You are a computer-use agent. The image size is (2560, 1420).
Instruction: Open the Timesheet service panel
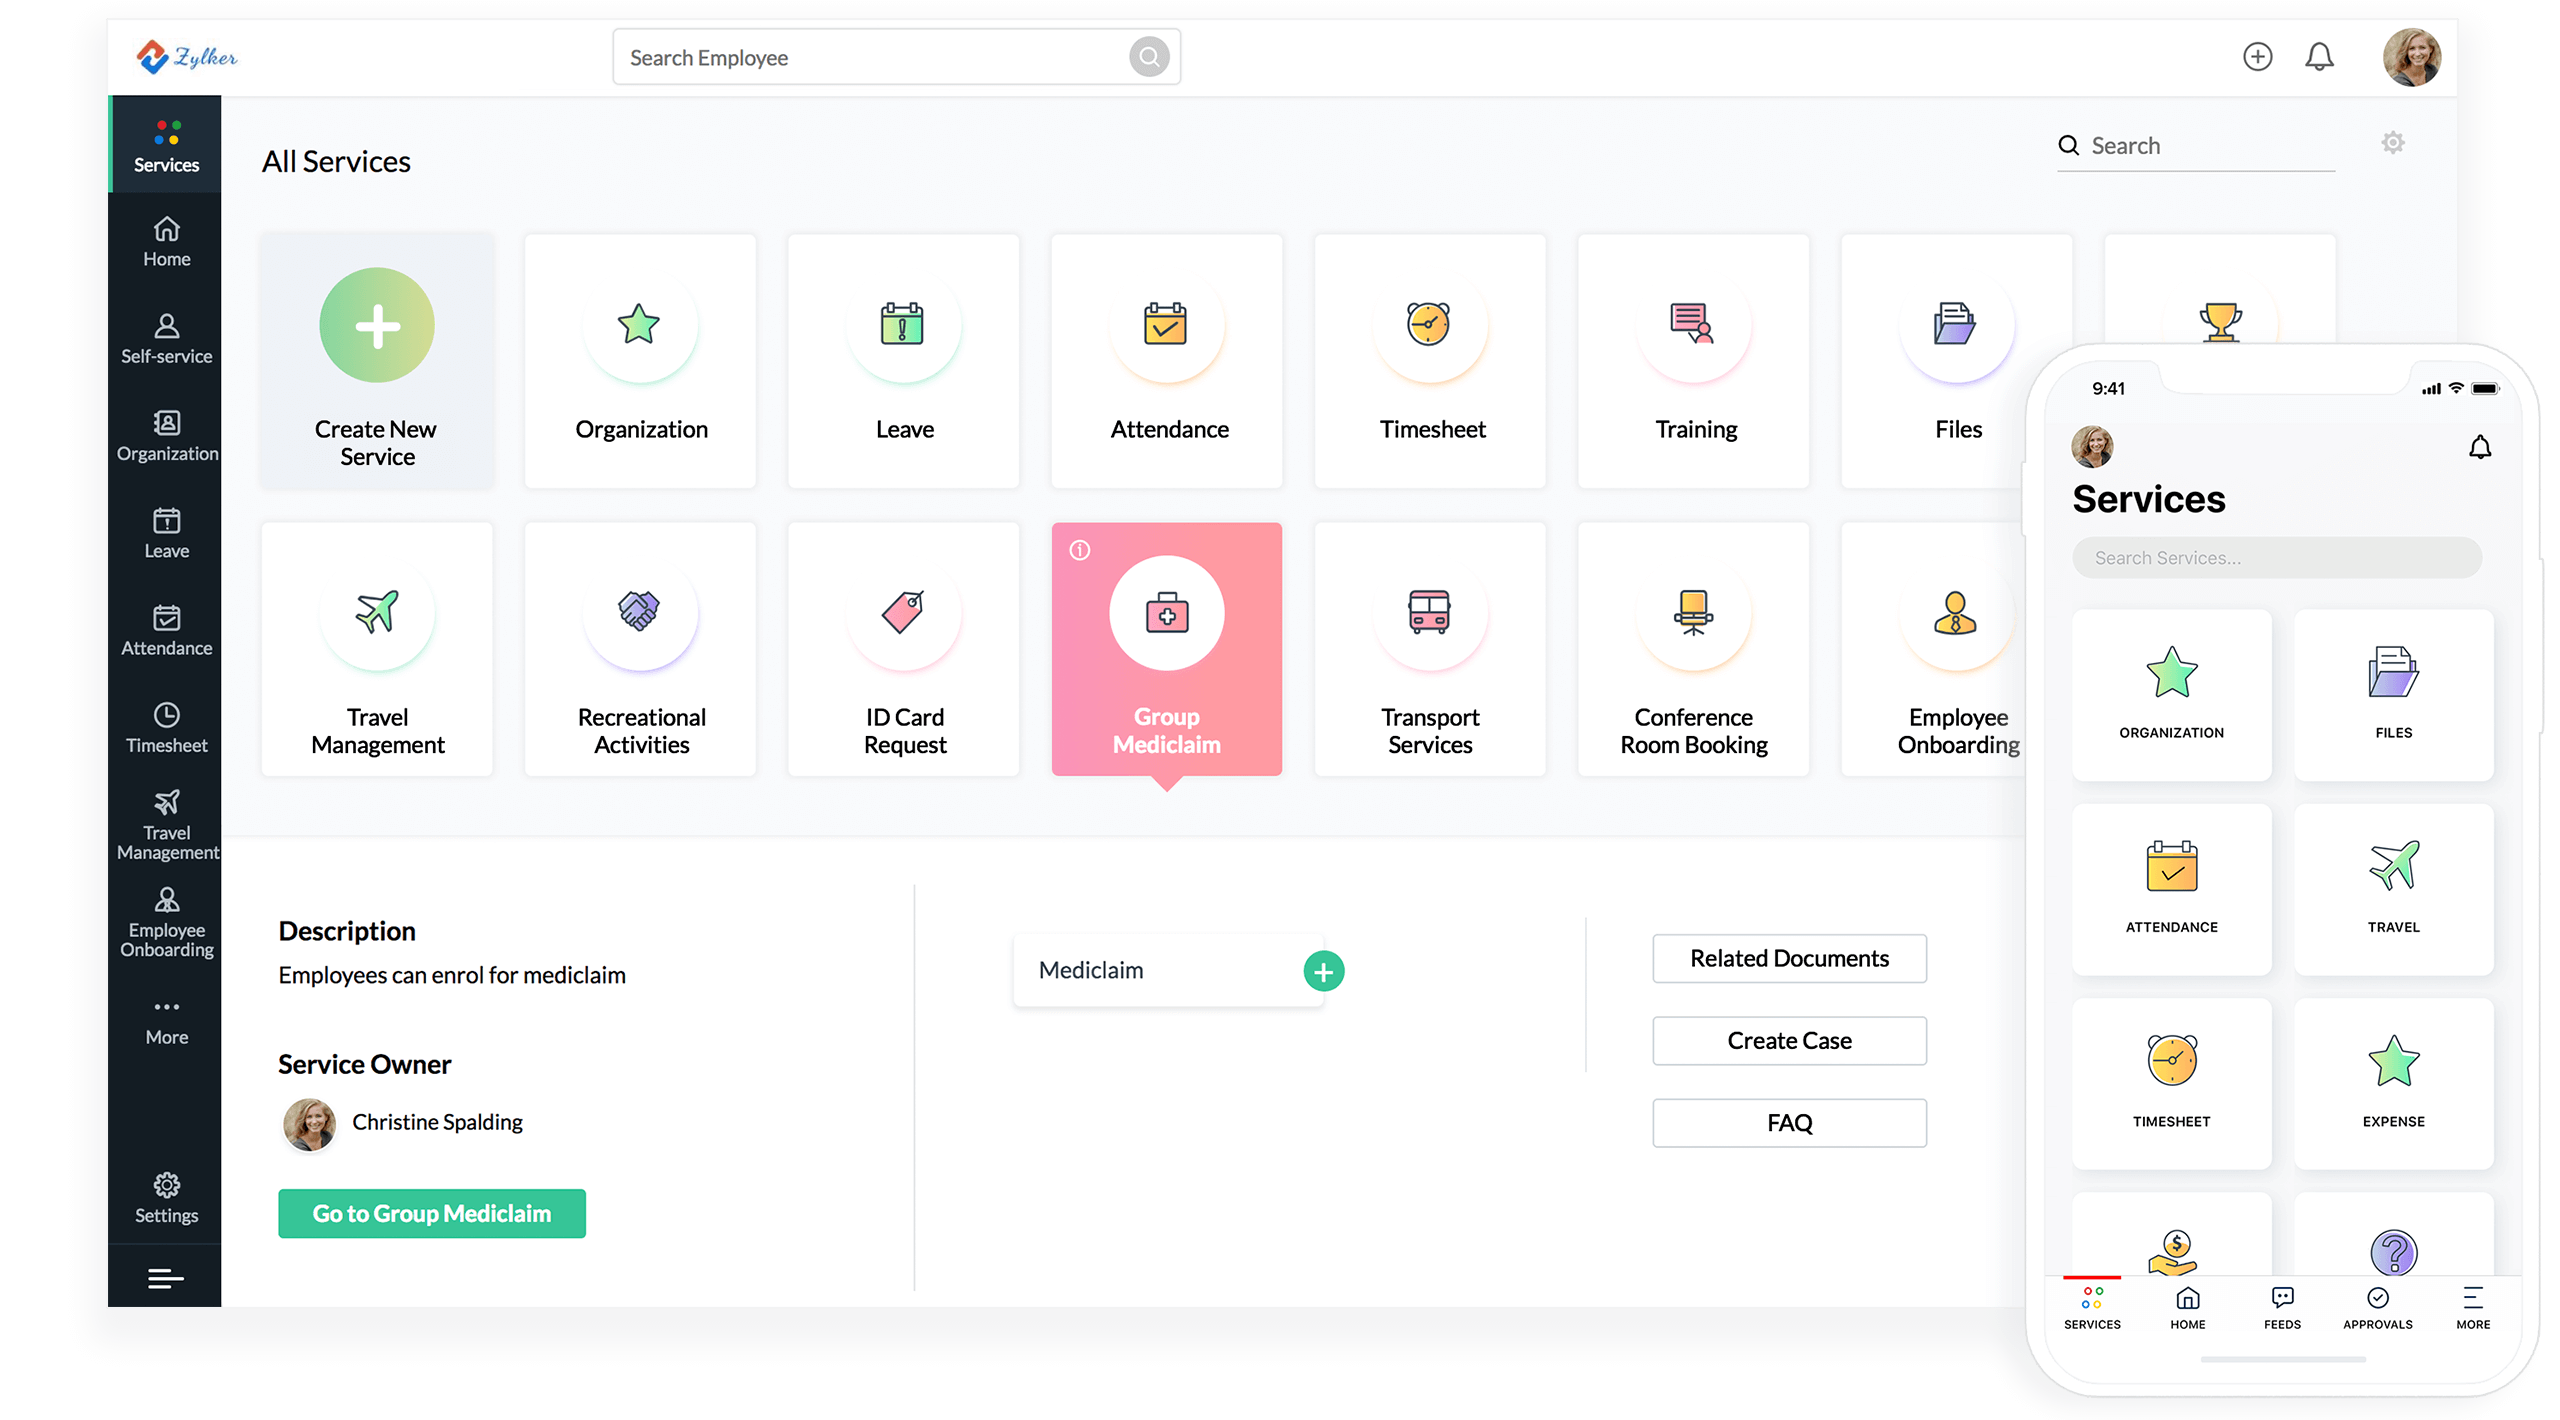coord(1429,360)
